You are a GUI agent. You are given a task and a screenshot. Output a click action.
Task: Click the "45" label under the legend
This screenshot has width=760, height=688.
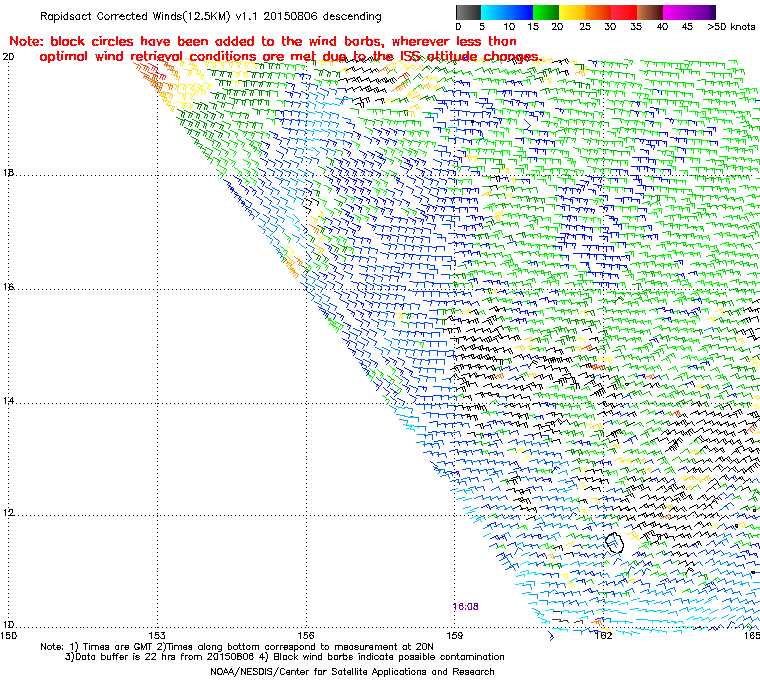click(x=687, y=27)
